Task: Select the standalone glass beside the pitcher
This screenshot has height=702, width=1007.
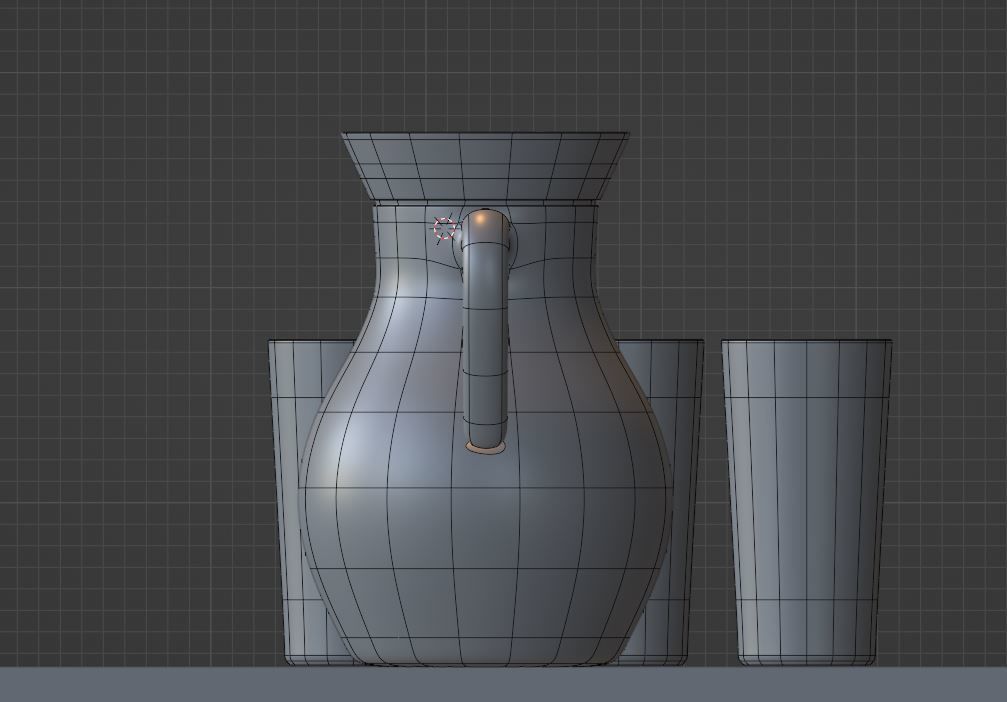Action: point(807,503)
